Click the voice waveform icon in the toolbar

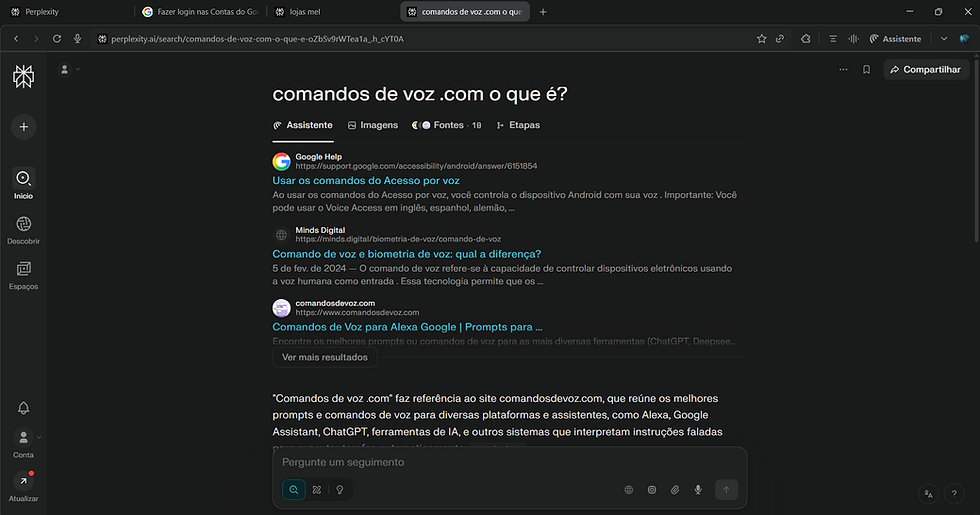point(853,39)
